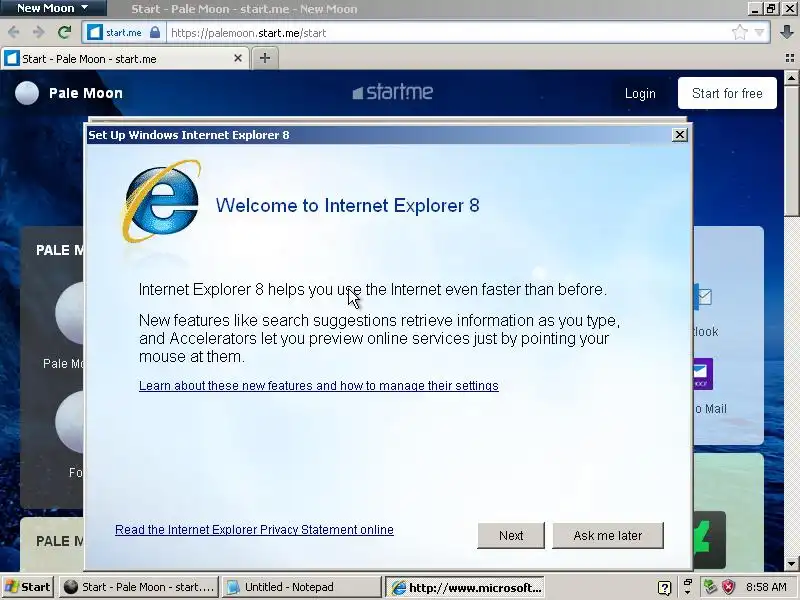Click the Start for free button

click(x=727, y=93)
